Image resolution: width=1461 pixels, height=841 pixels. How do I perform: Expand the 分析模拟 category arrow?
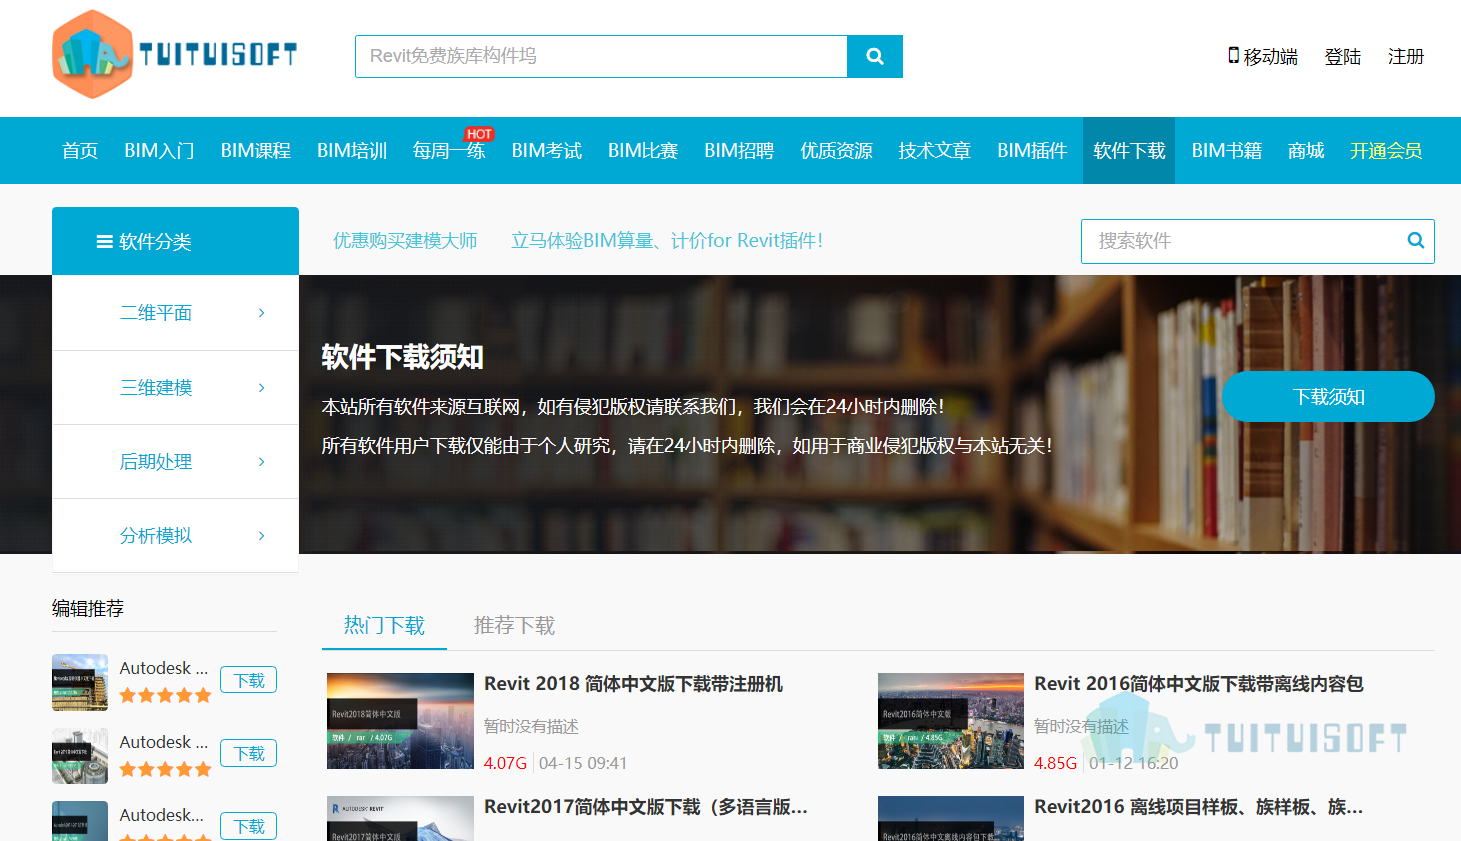(262, 535)
